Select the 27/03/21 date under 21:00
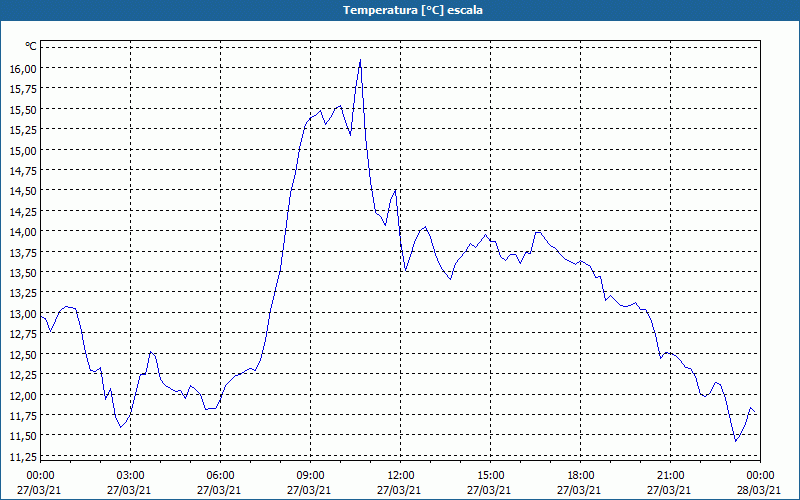 669,490
